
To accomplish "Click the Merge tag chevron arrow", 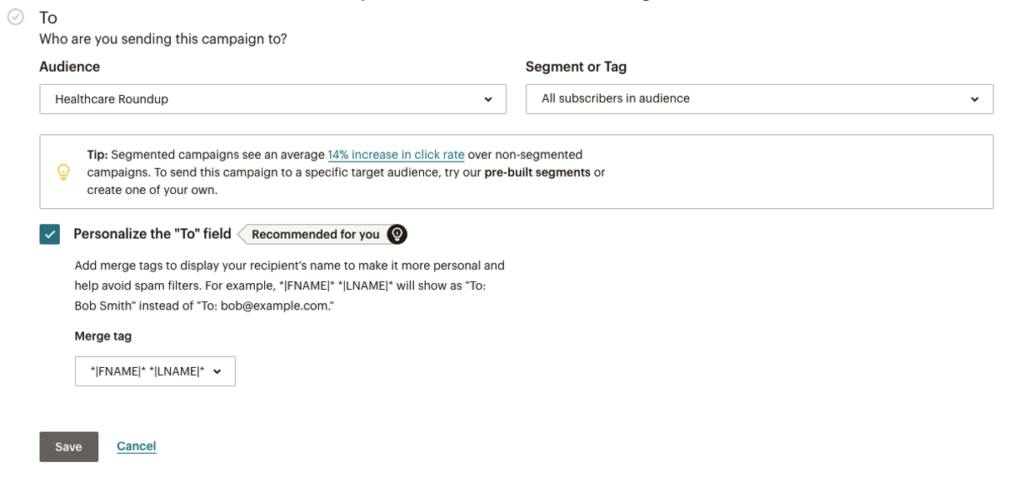I will point(217,371).
